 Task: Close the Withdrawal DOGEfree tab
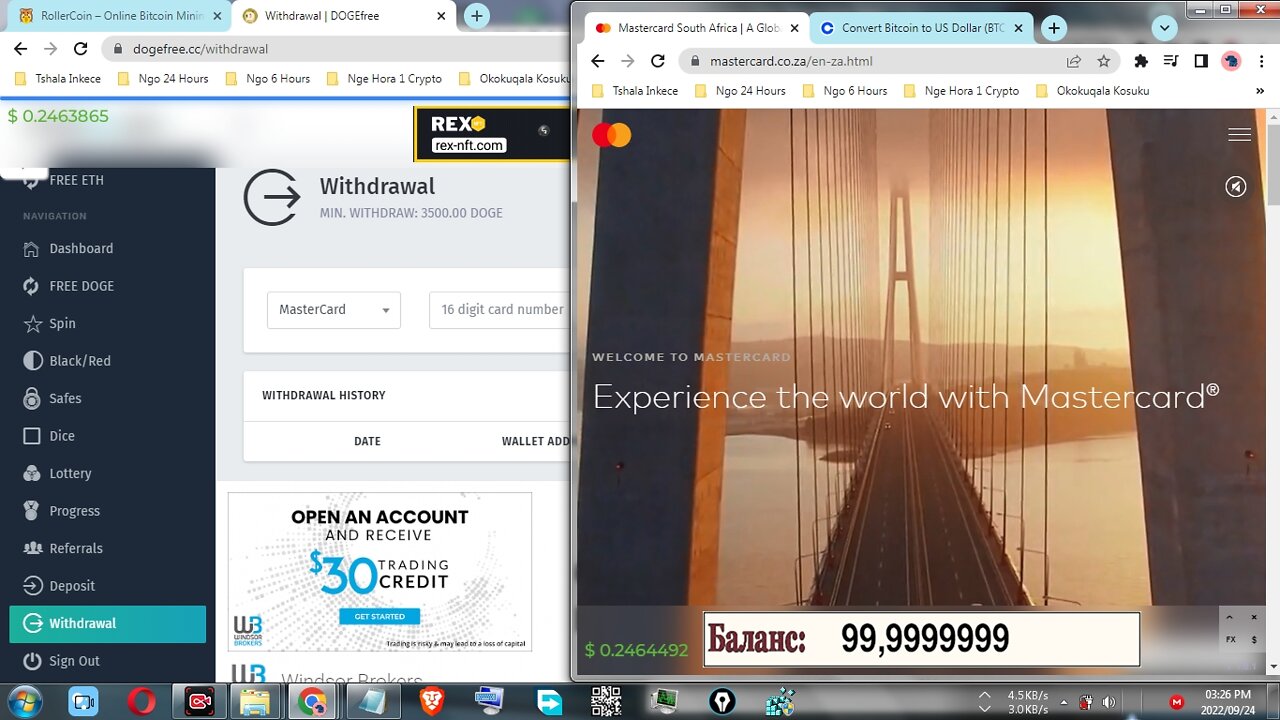pos(441,16)
